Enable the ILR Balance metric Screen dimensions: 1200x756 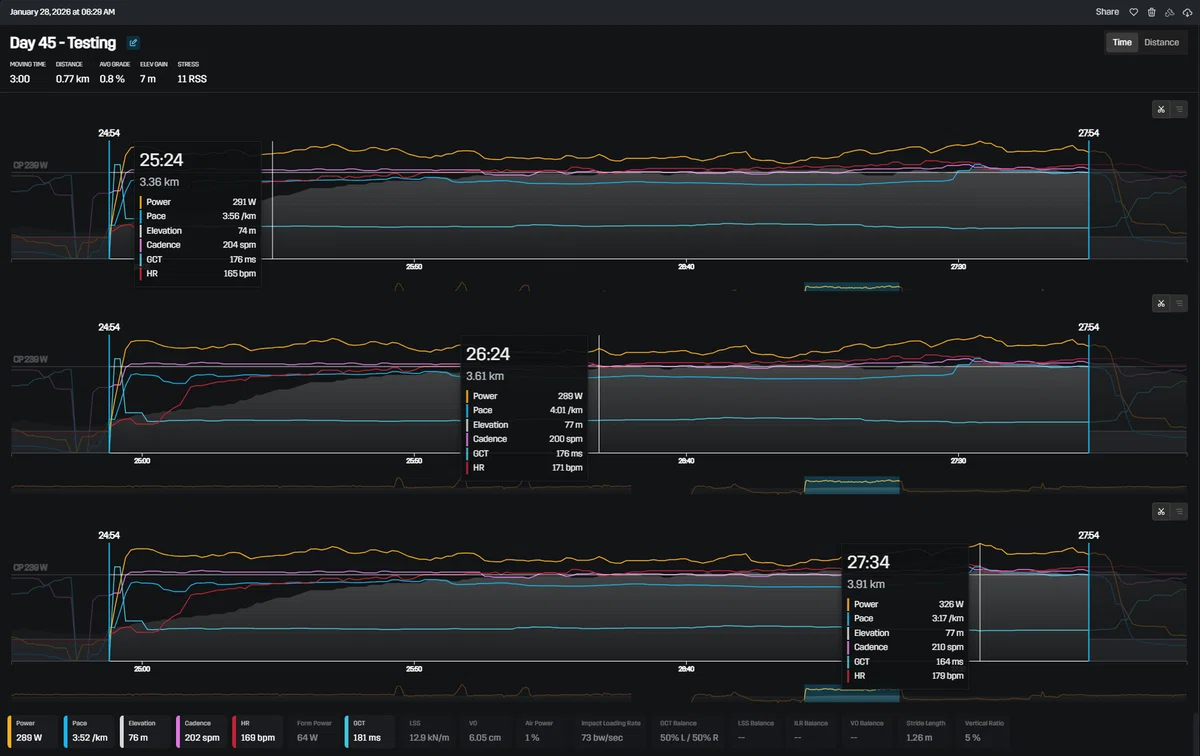811,731
